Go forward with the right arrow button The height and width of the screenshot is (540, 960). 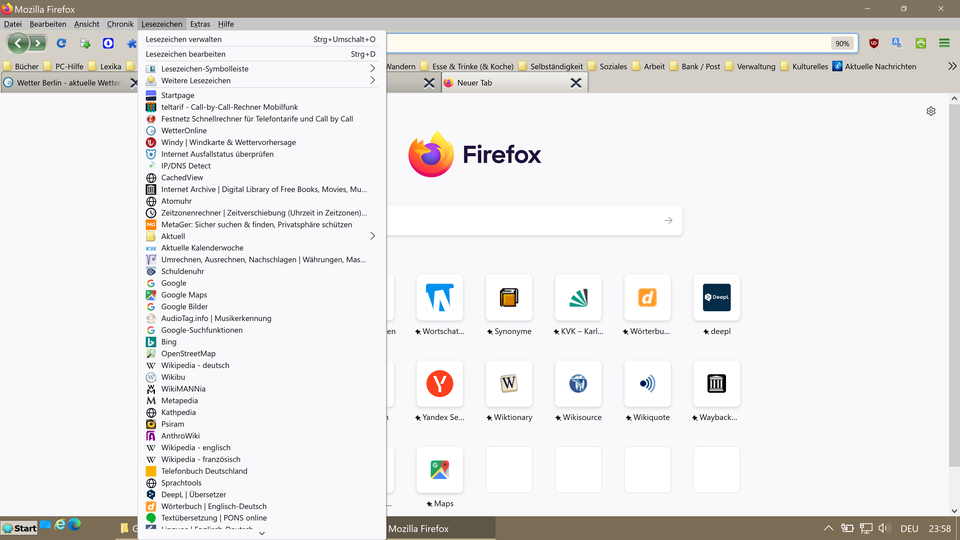tap(38, 43)
